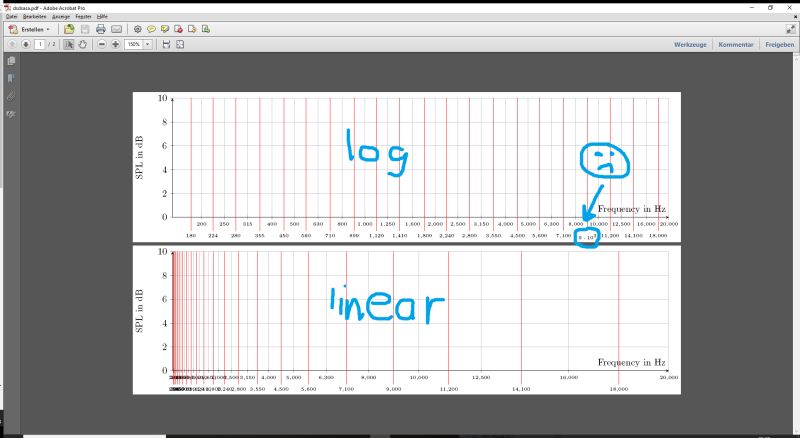Print the document with the printer icon
Viewport: 800px width, 438px height.
coord(101,29)
